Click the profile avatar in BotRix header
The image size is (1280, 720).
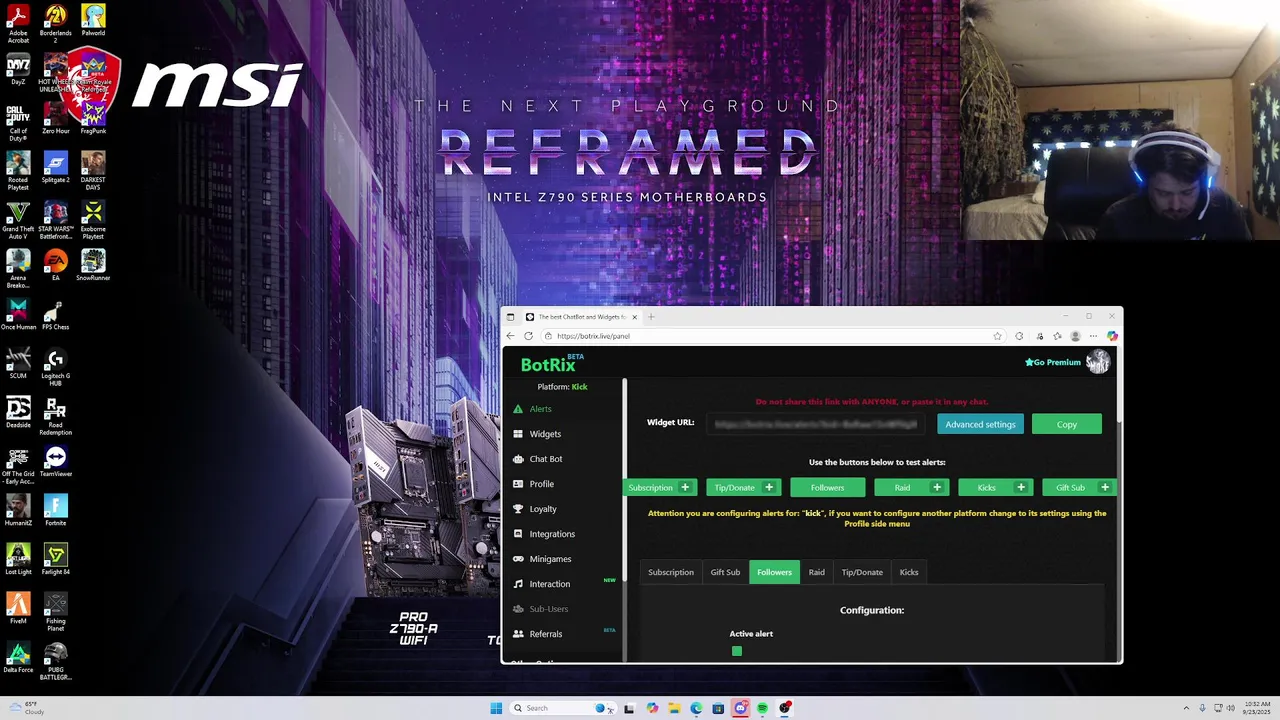(1098, 362)
